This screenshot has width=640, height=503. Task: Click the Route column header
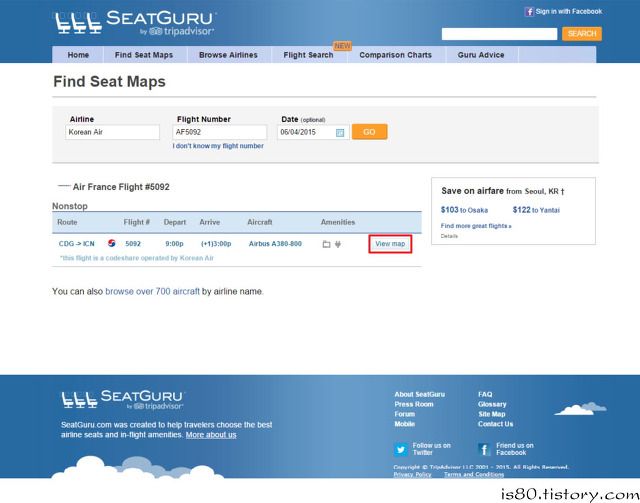point(67,222)
